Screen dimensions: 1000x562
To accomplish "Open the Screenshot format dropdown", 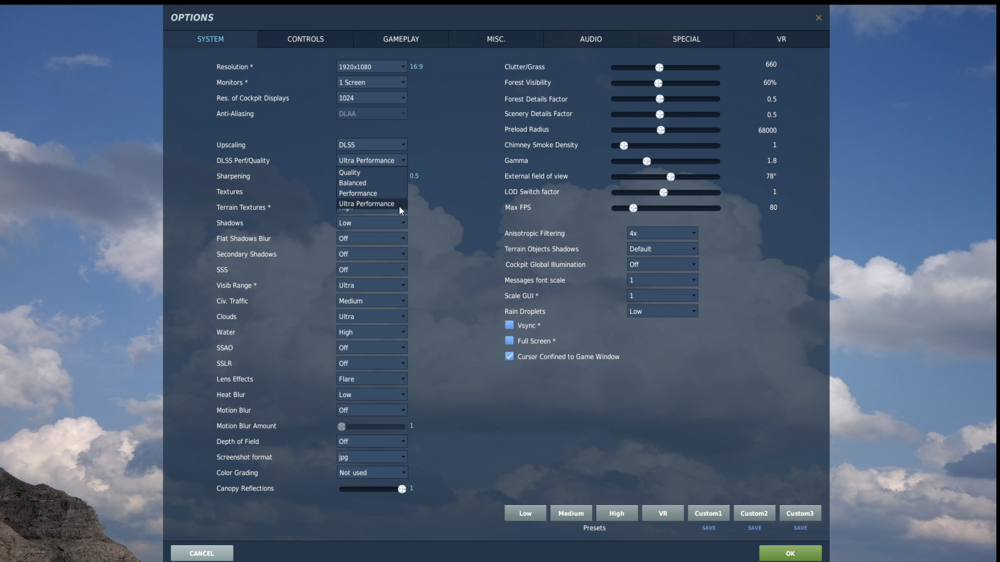I will [372, 457].
